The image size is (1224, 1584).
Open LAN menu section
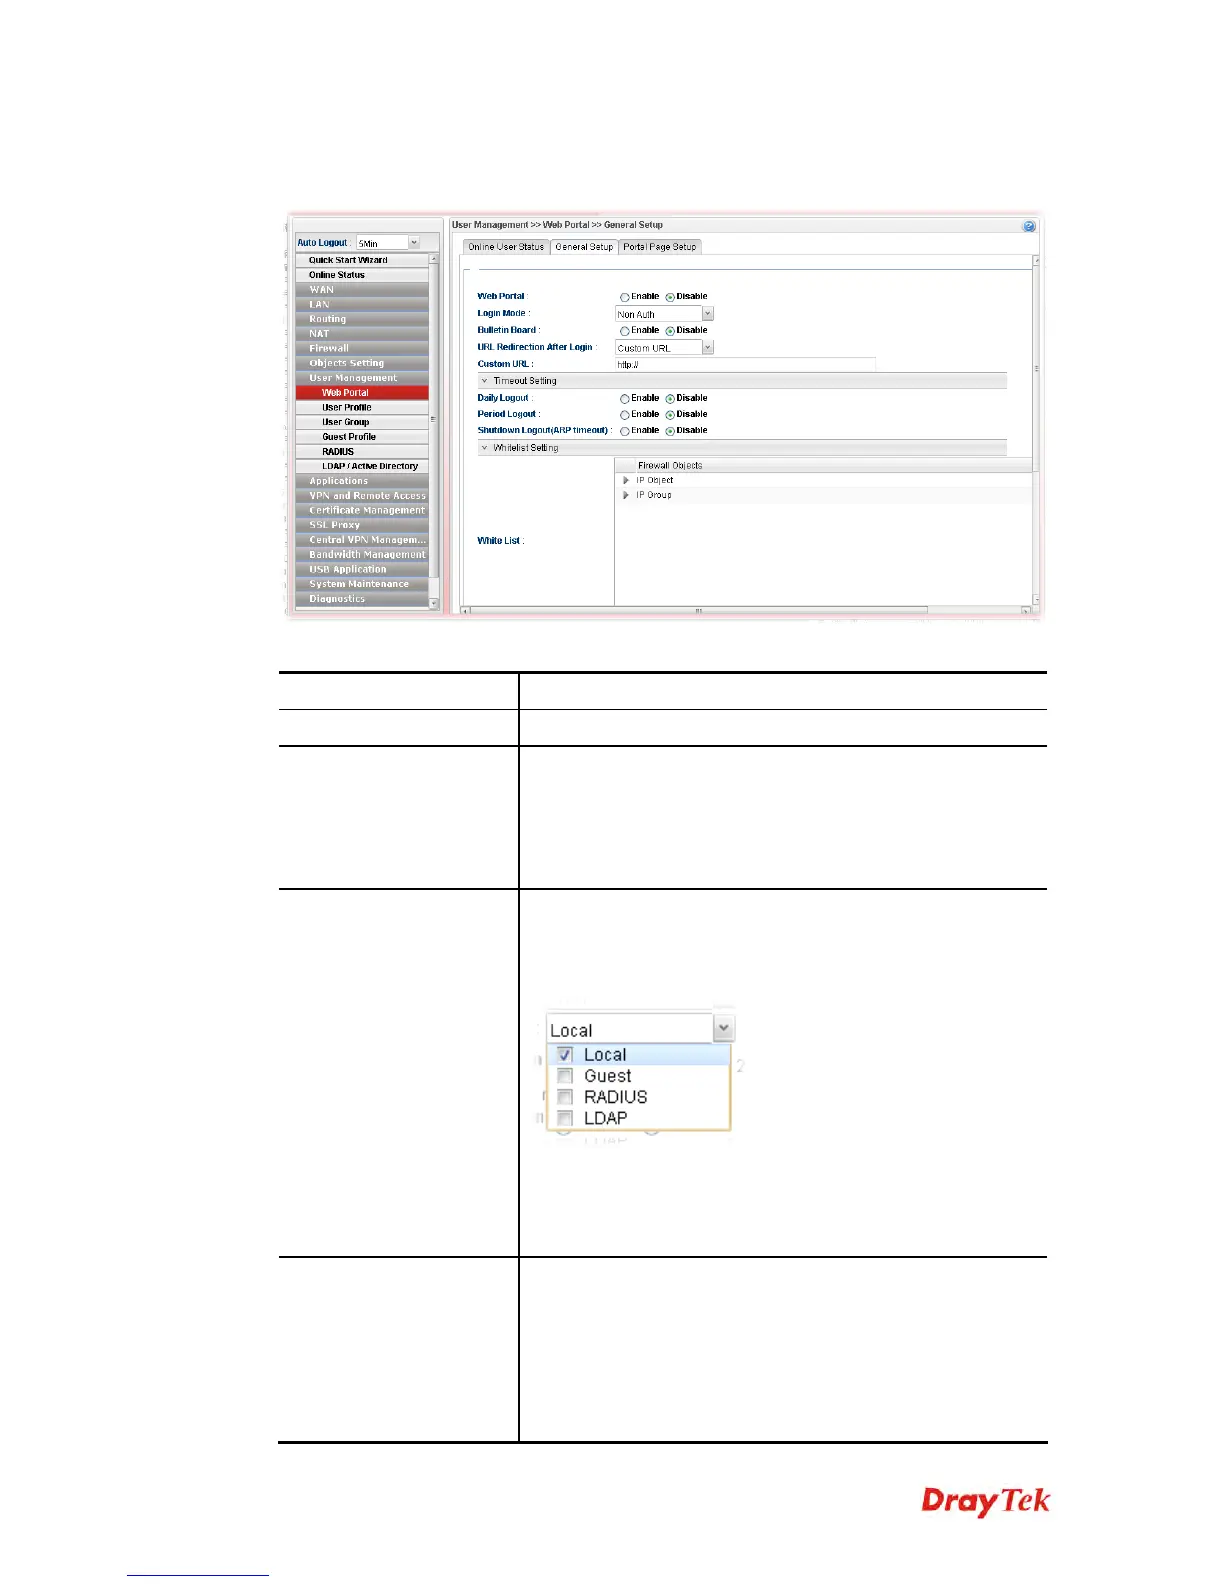coord(362,304)
